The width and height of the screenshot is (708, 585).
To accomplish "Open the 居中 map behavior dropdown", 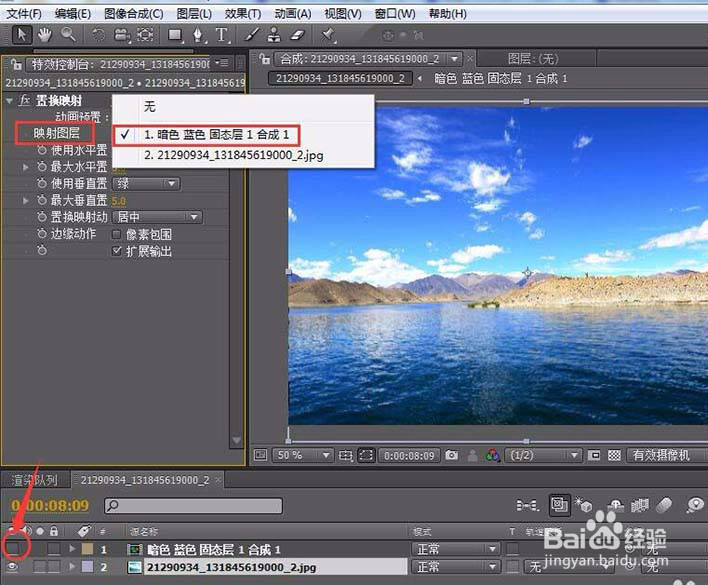I will pyautogui.click(x=157, y=217).
